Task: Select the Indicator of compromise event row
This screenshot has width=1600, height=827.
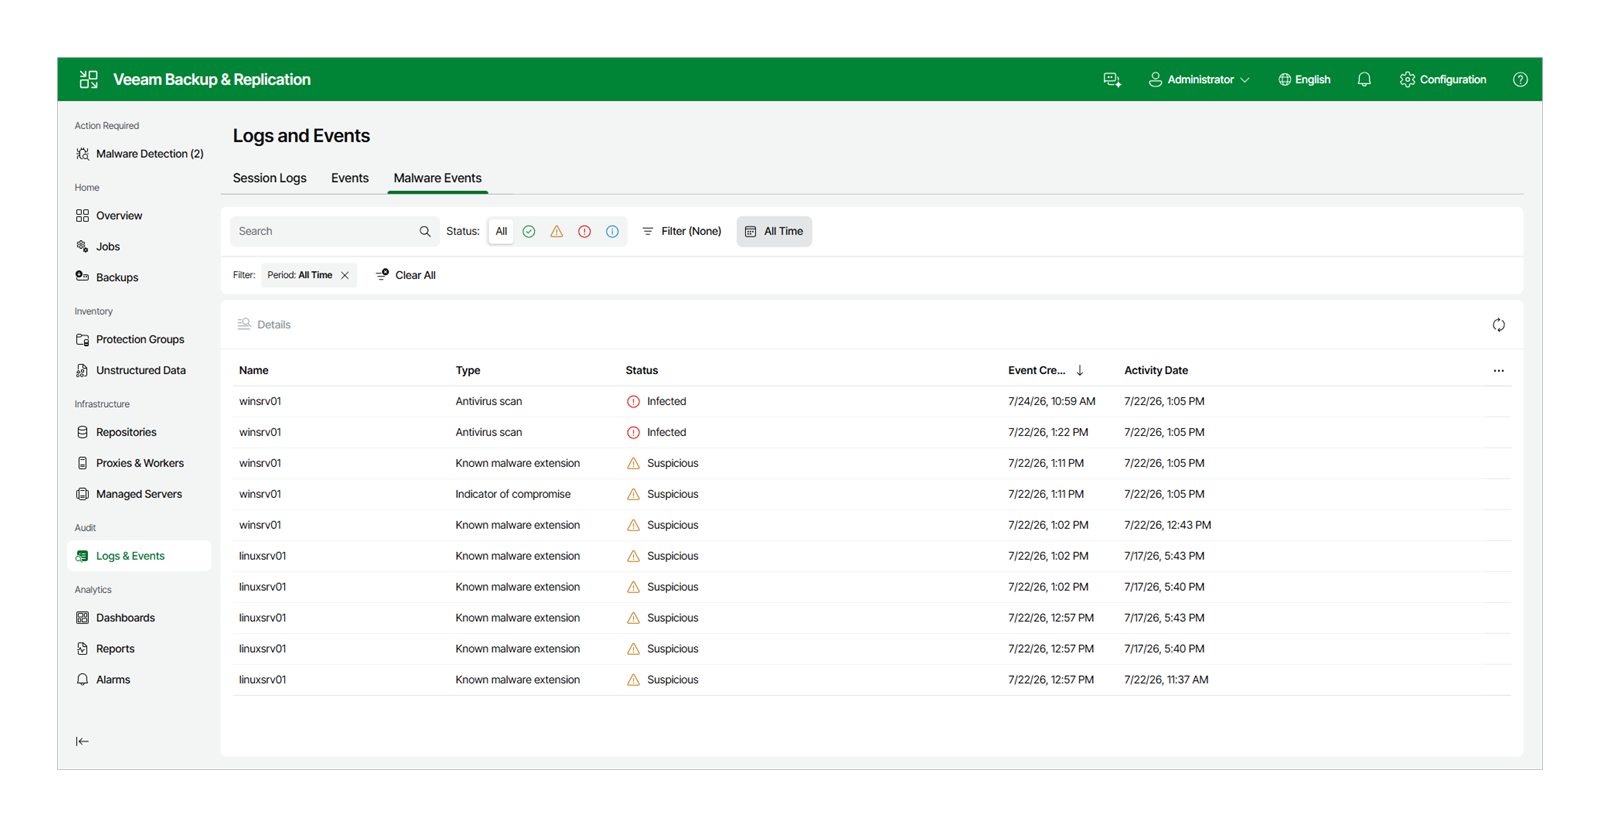Action: point(871,495)
